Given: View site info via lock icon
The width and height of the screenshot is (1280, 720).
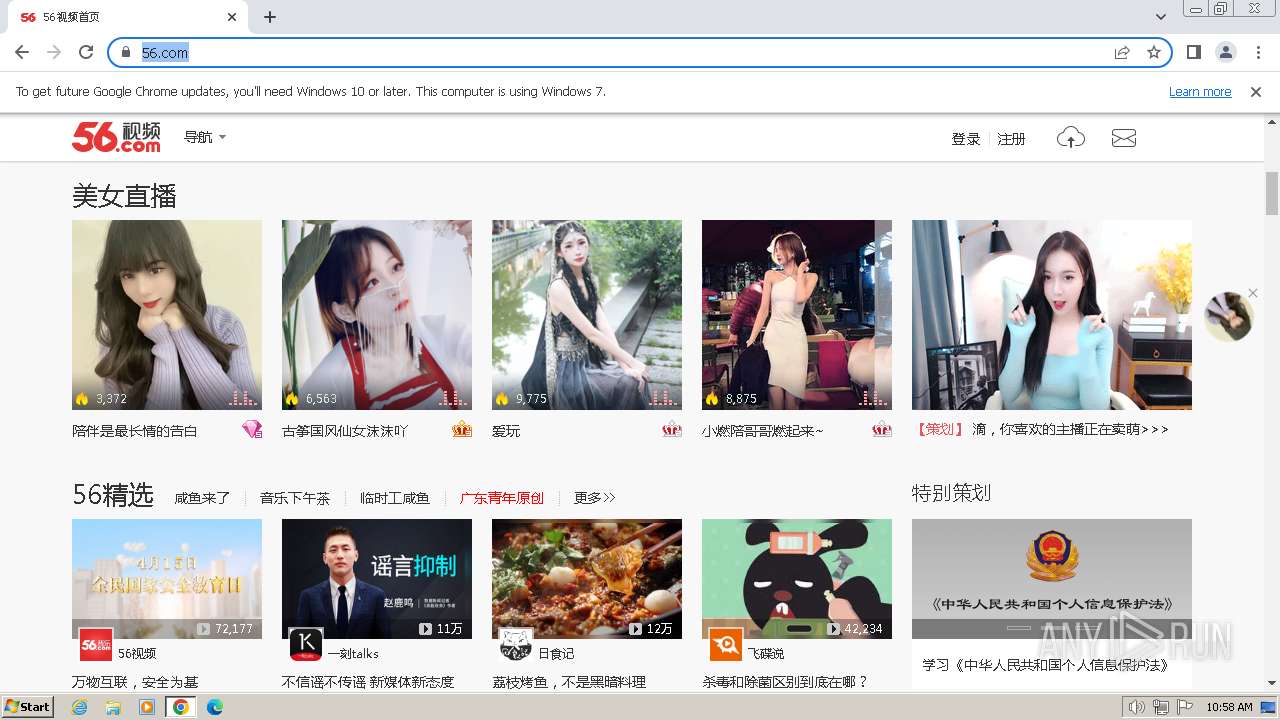Looking at the screenshot, I should tap(126, 52).
